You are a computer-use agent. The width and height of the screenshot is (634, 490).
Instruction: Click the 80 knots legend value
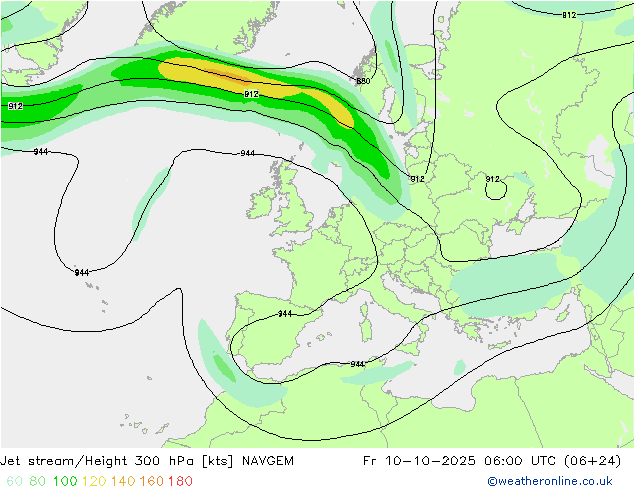point(38,481)
